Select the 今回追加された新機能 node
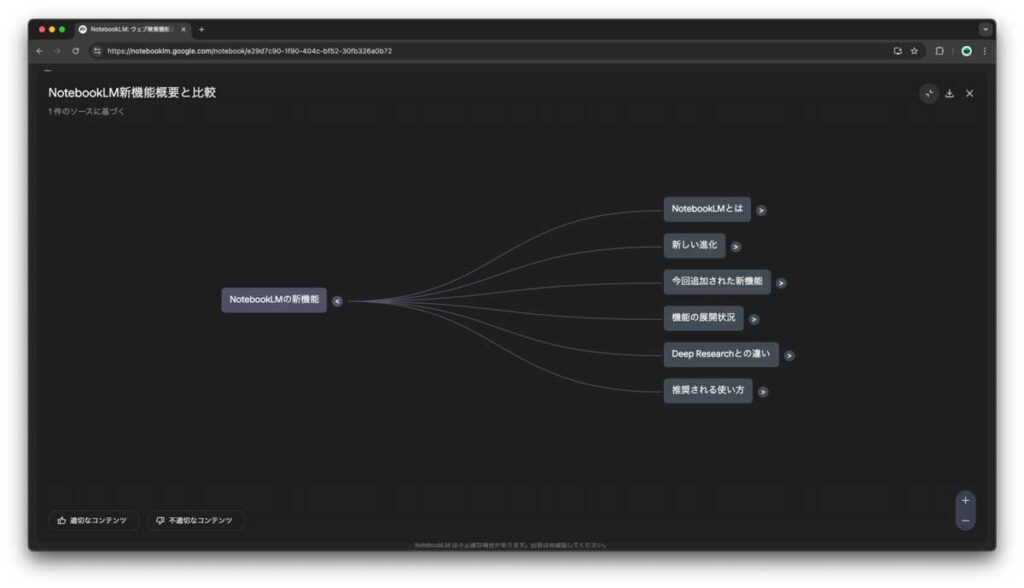The height and width of the screenshot is (588, 1024). tap(717, 282)
